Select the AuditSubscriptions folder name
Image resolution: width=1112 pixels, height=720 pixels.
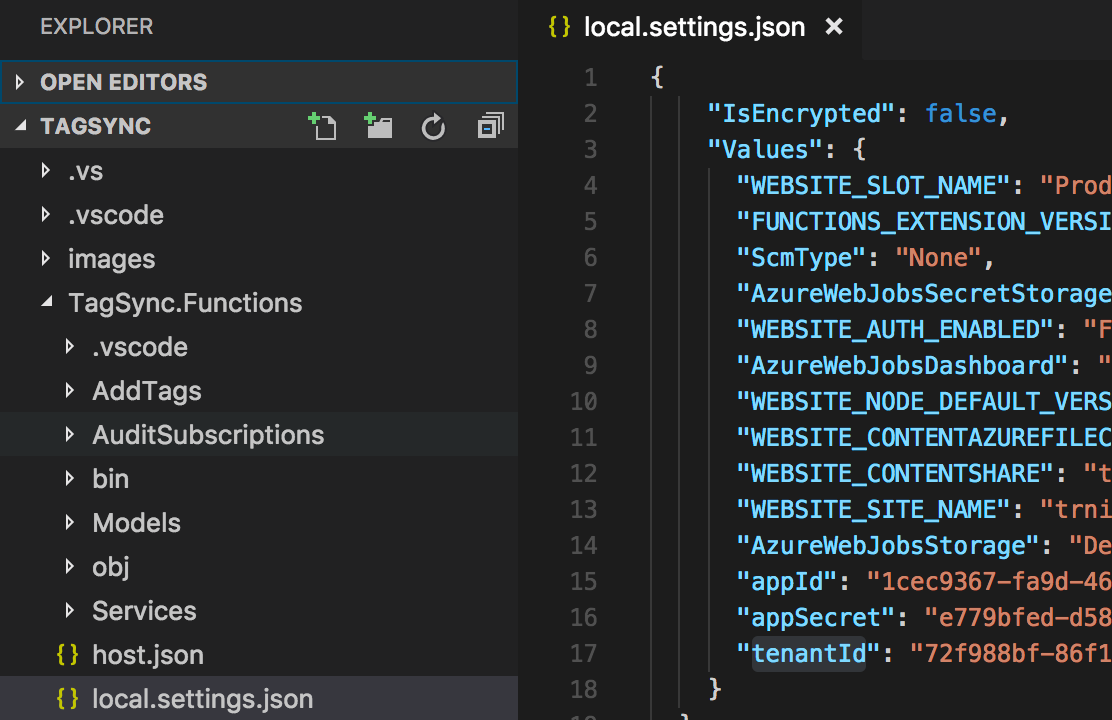pyautogui.click(x=208, y=435)
